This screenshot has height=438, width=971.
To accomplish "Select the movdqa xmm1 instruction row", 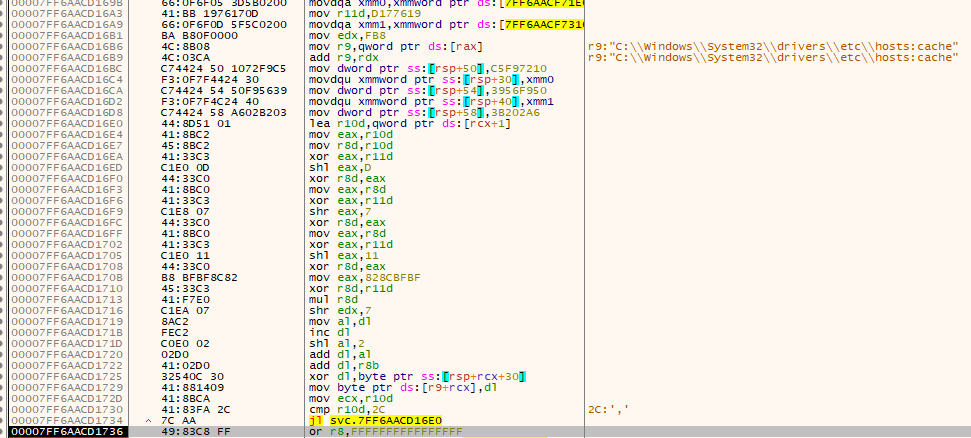I will (446, 25).
